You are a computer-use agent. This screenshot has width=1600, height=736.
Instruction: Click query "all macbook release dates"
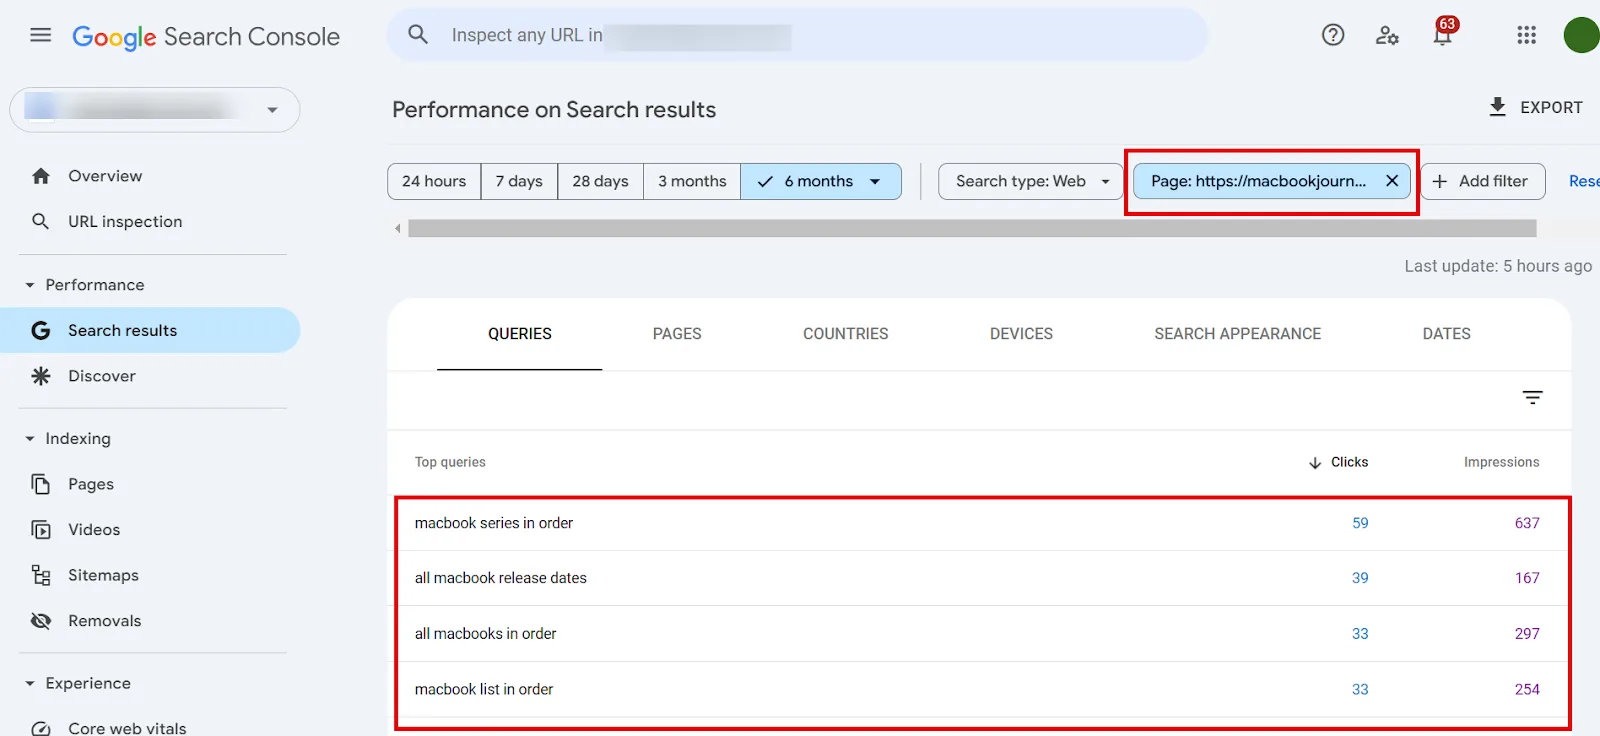point(501,578)
